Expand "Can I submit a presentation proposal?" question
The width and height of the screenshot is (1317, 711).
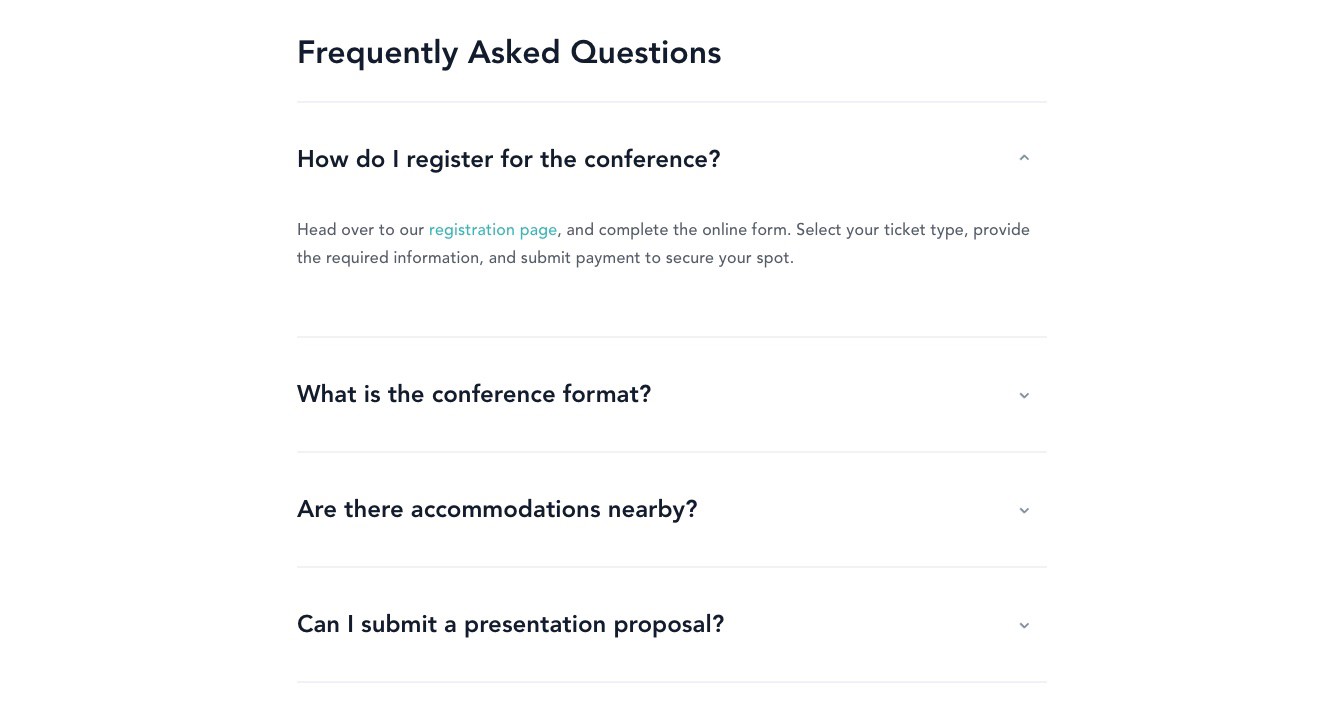(510, 624)
